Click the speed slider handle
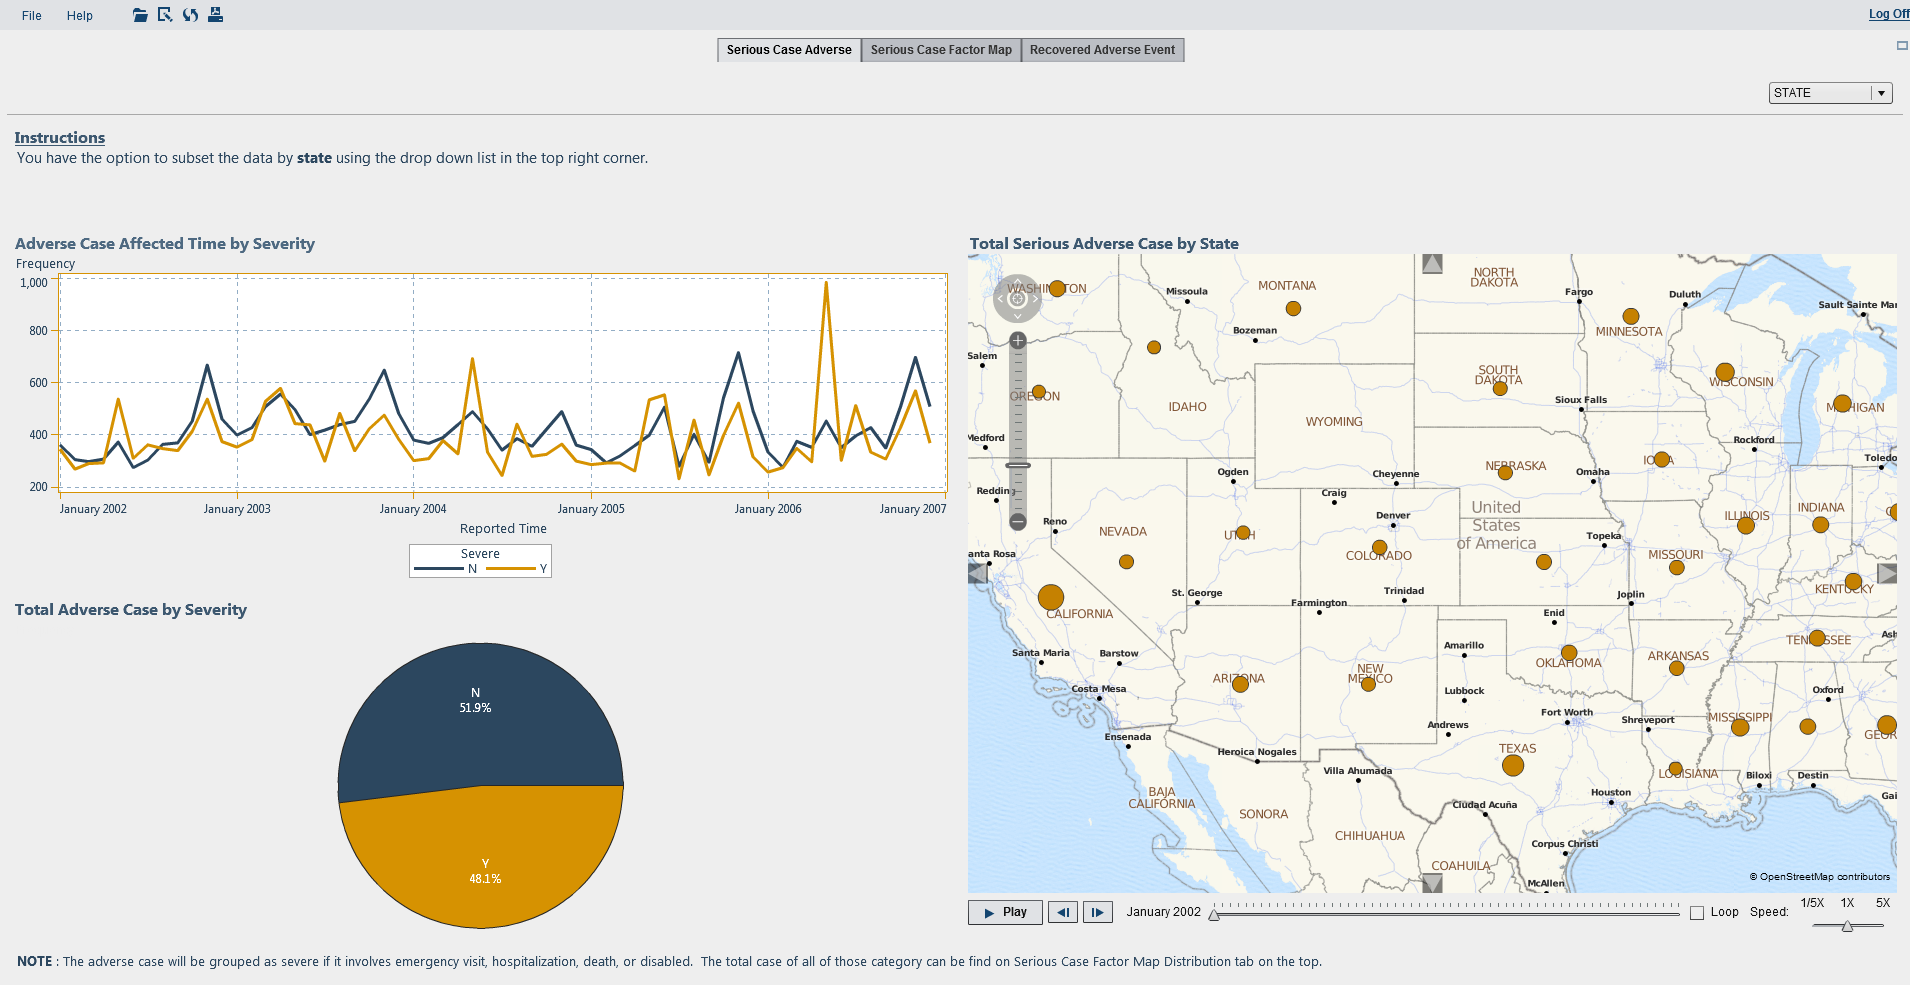 coord(1847,926)
